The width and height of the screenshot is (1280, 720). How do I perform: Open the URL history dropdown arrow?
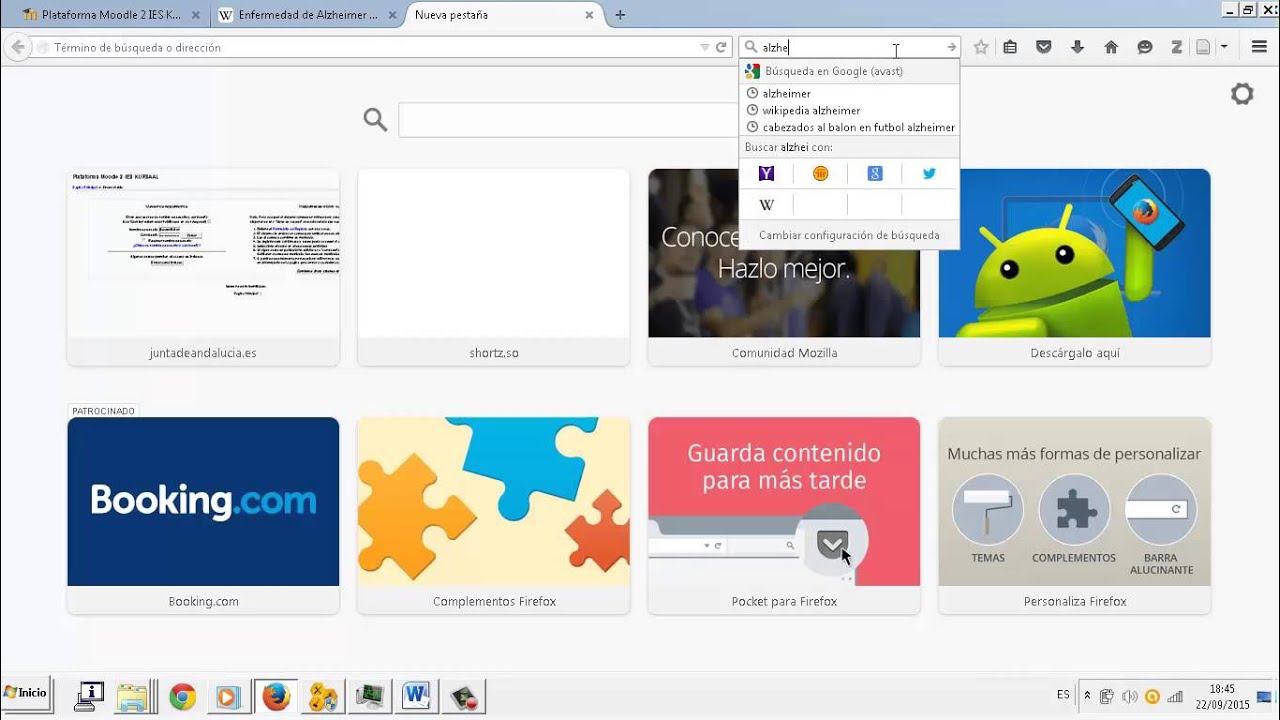pyautogui.click(x=704, y=47)
